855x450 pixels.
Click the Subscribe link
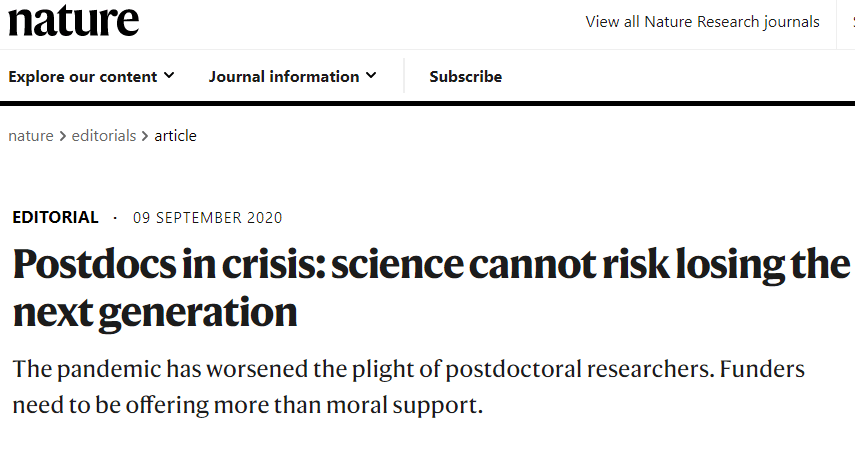(x=466, y=76)
